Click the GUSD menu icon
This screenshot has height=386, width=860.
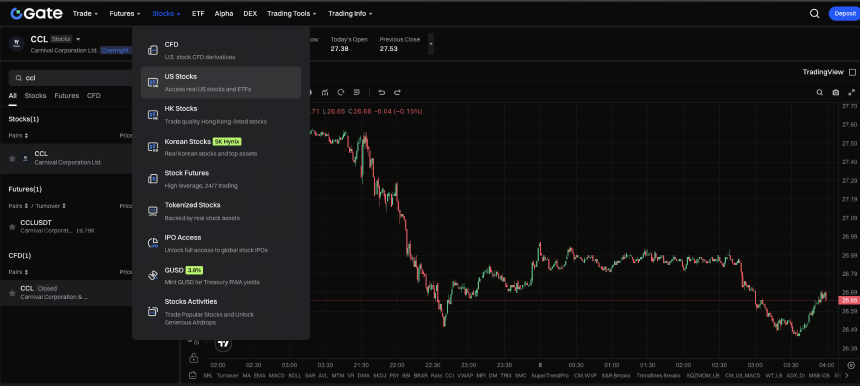153,276
